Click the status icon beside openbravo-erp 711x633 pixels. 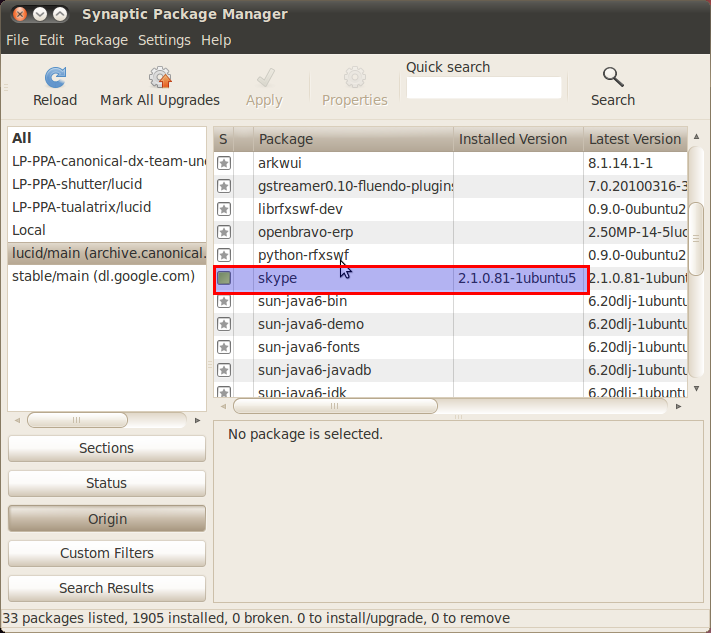coord(224,231)
